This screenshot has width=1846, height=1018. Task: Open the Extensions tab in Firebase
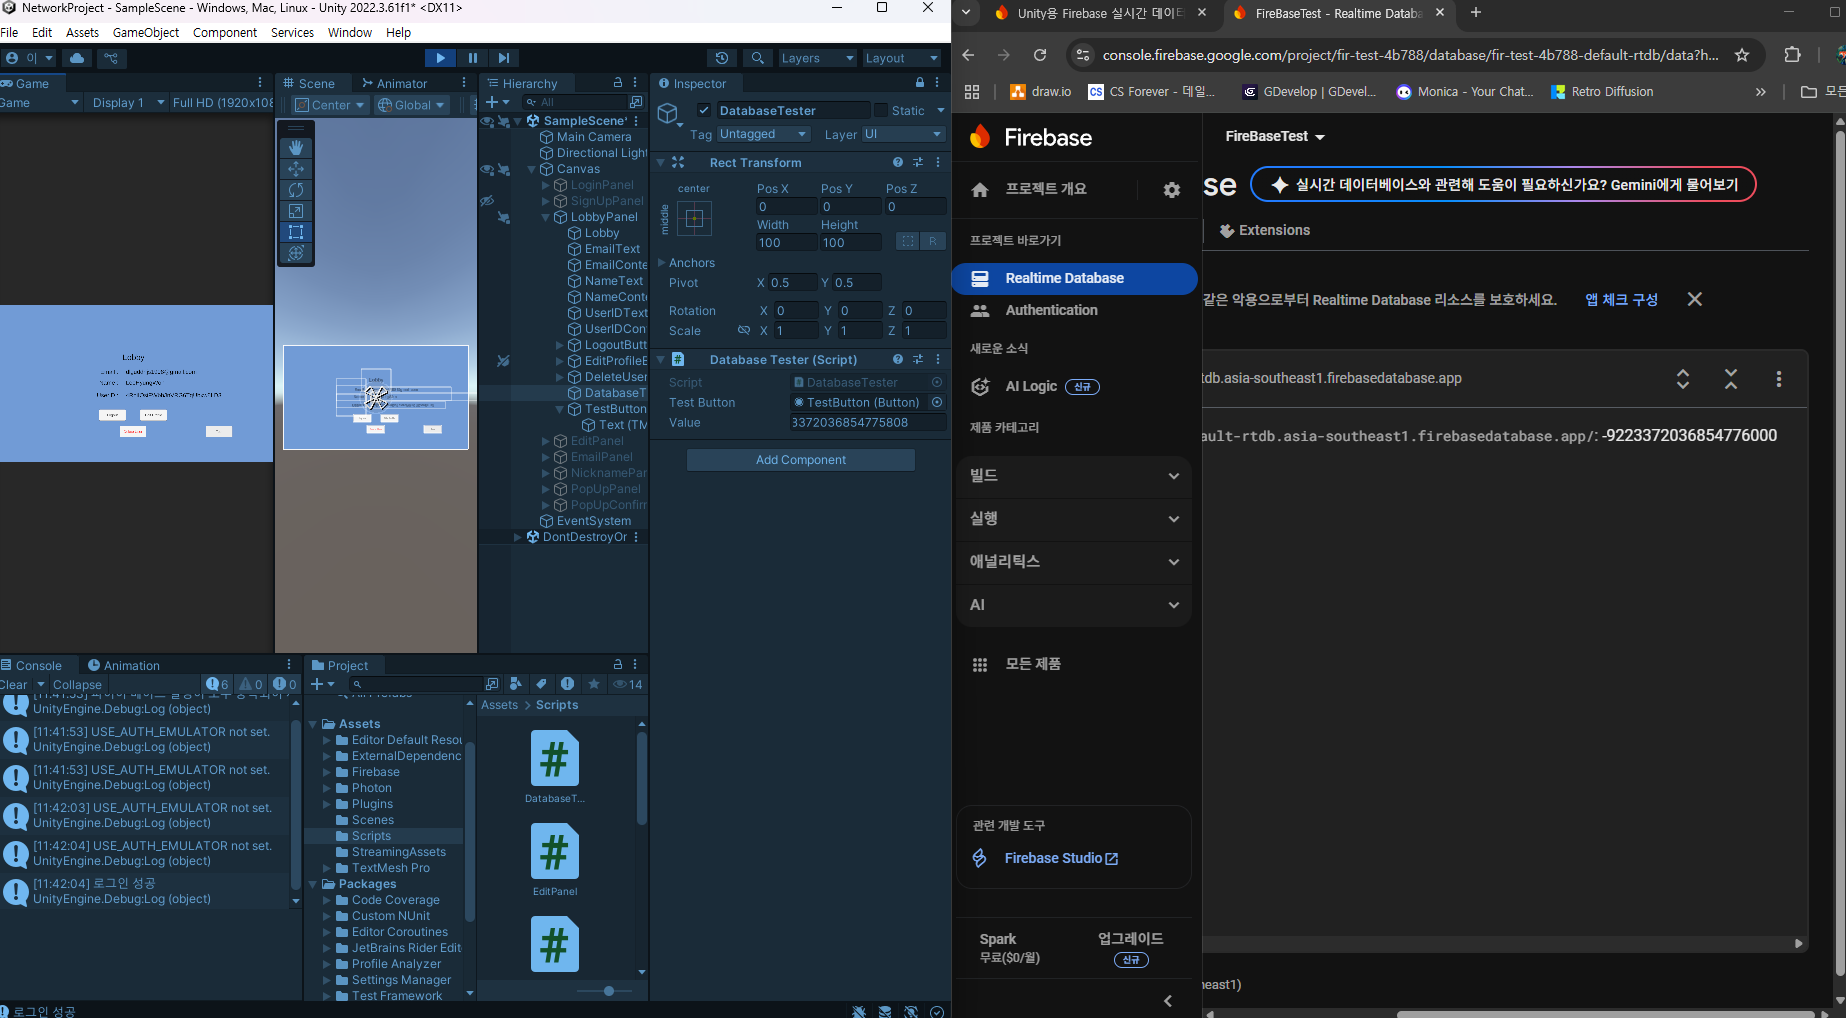(x=1265, y=231)
